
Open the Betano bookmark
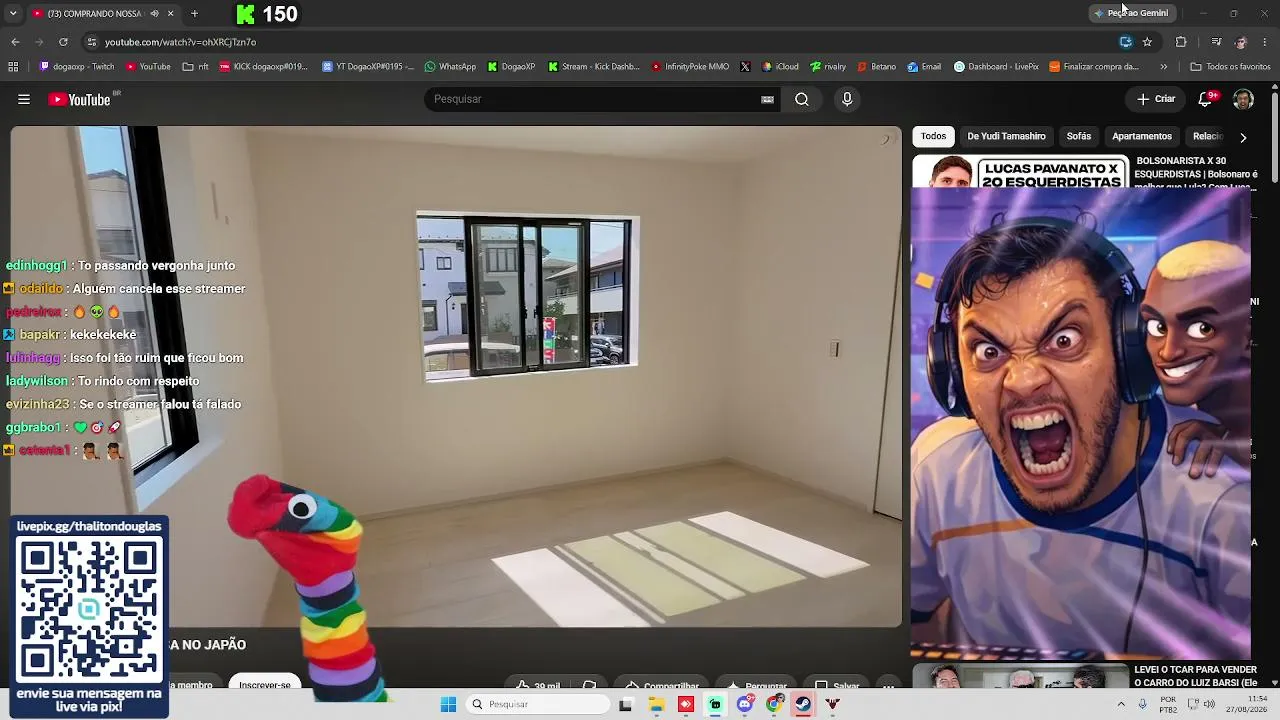(877, 67)
